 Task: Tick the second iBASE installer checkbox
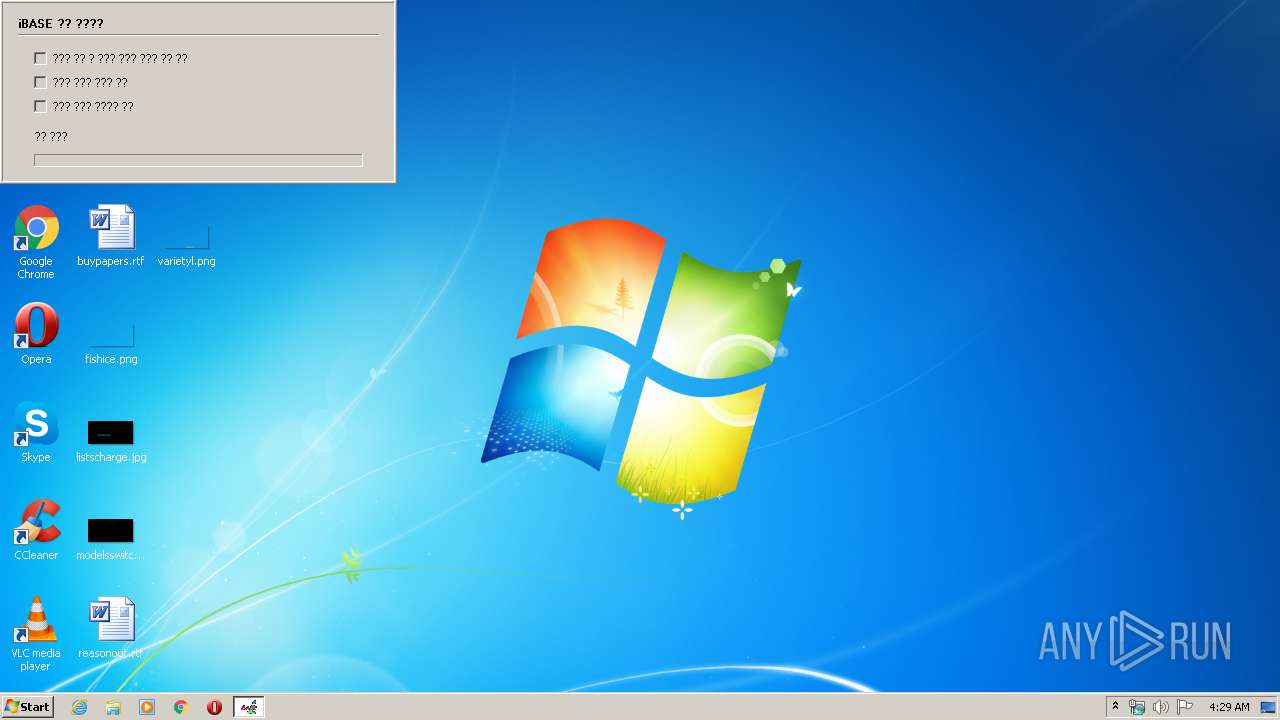click(40, 82)
